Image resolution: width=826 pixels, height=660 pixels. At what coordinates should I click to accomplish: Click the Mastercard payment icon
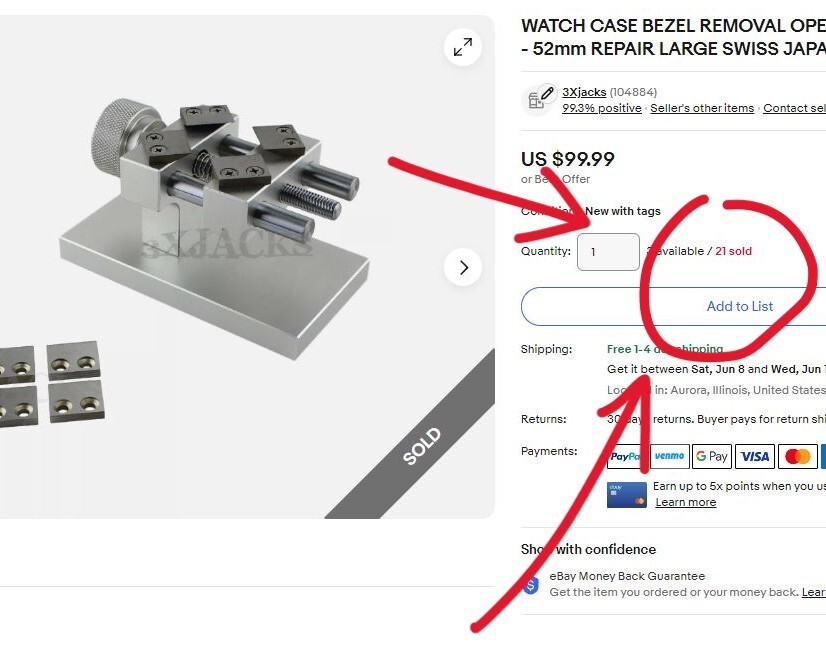coord(798,456)
